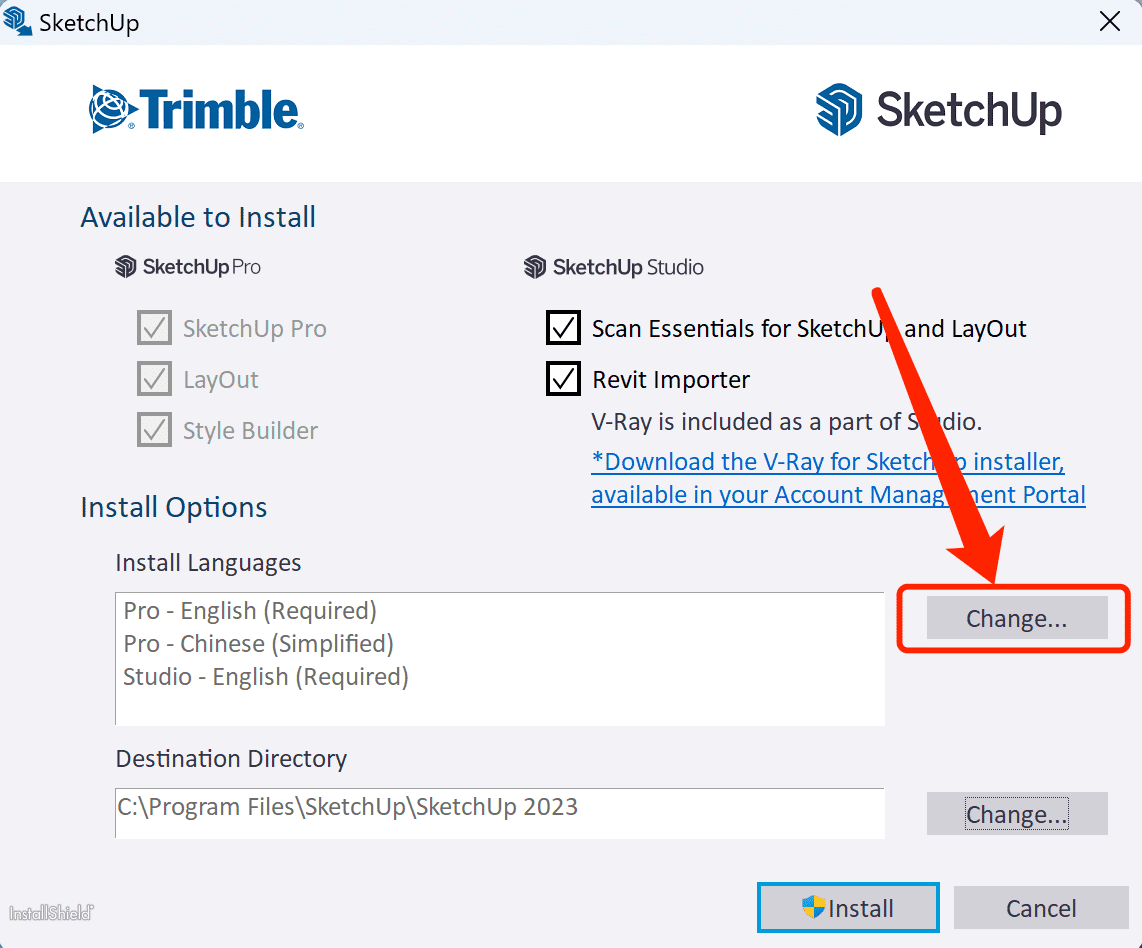1142x948 pixels.
Task: Click the InstallShield logo at bottom left
Action: [x=51, y=913]
